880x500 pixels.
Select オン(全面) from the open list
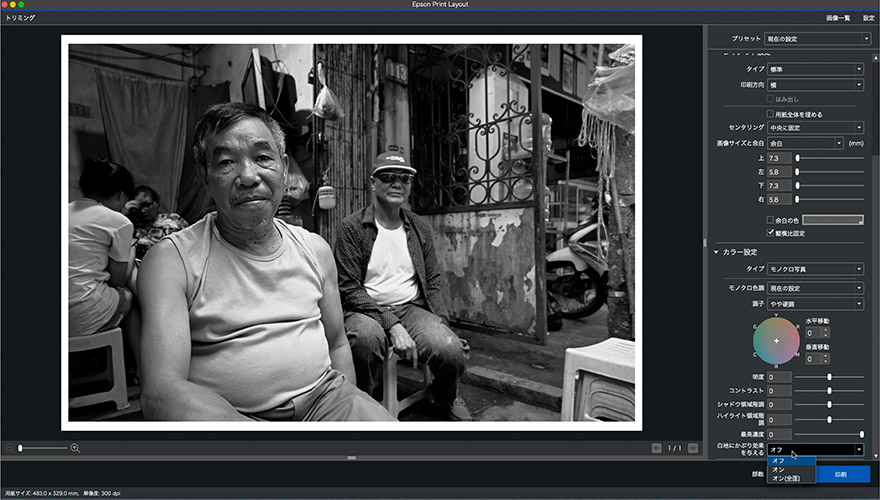(786, 478)
